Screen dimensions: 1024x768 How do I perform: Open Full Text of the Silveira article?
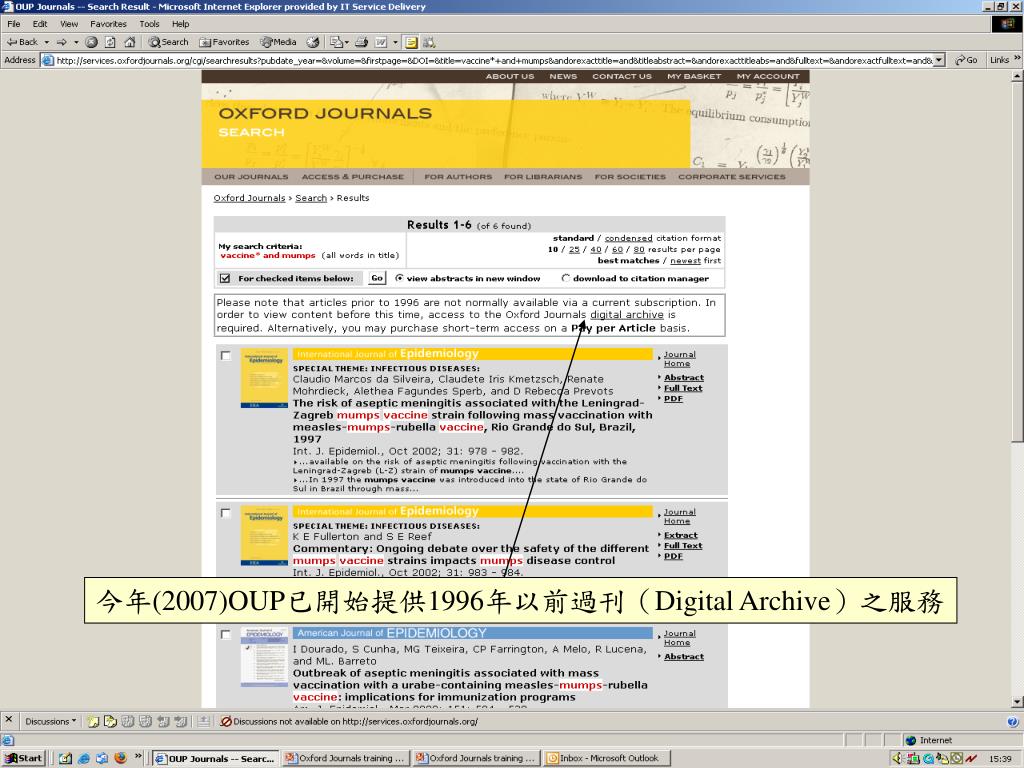tap(682, 388)
